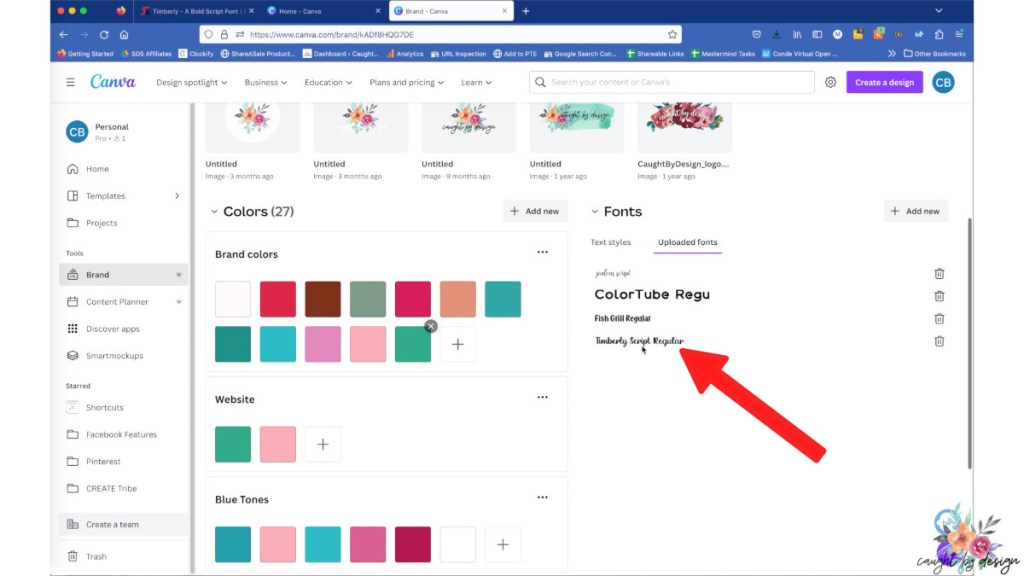1024x576 pixels.
Task: Open the hamburger menu beside the Canva logo
Action: (70, 82)
